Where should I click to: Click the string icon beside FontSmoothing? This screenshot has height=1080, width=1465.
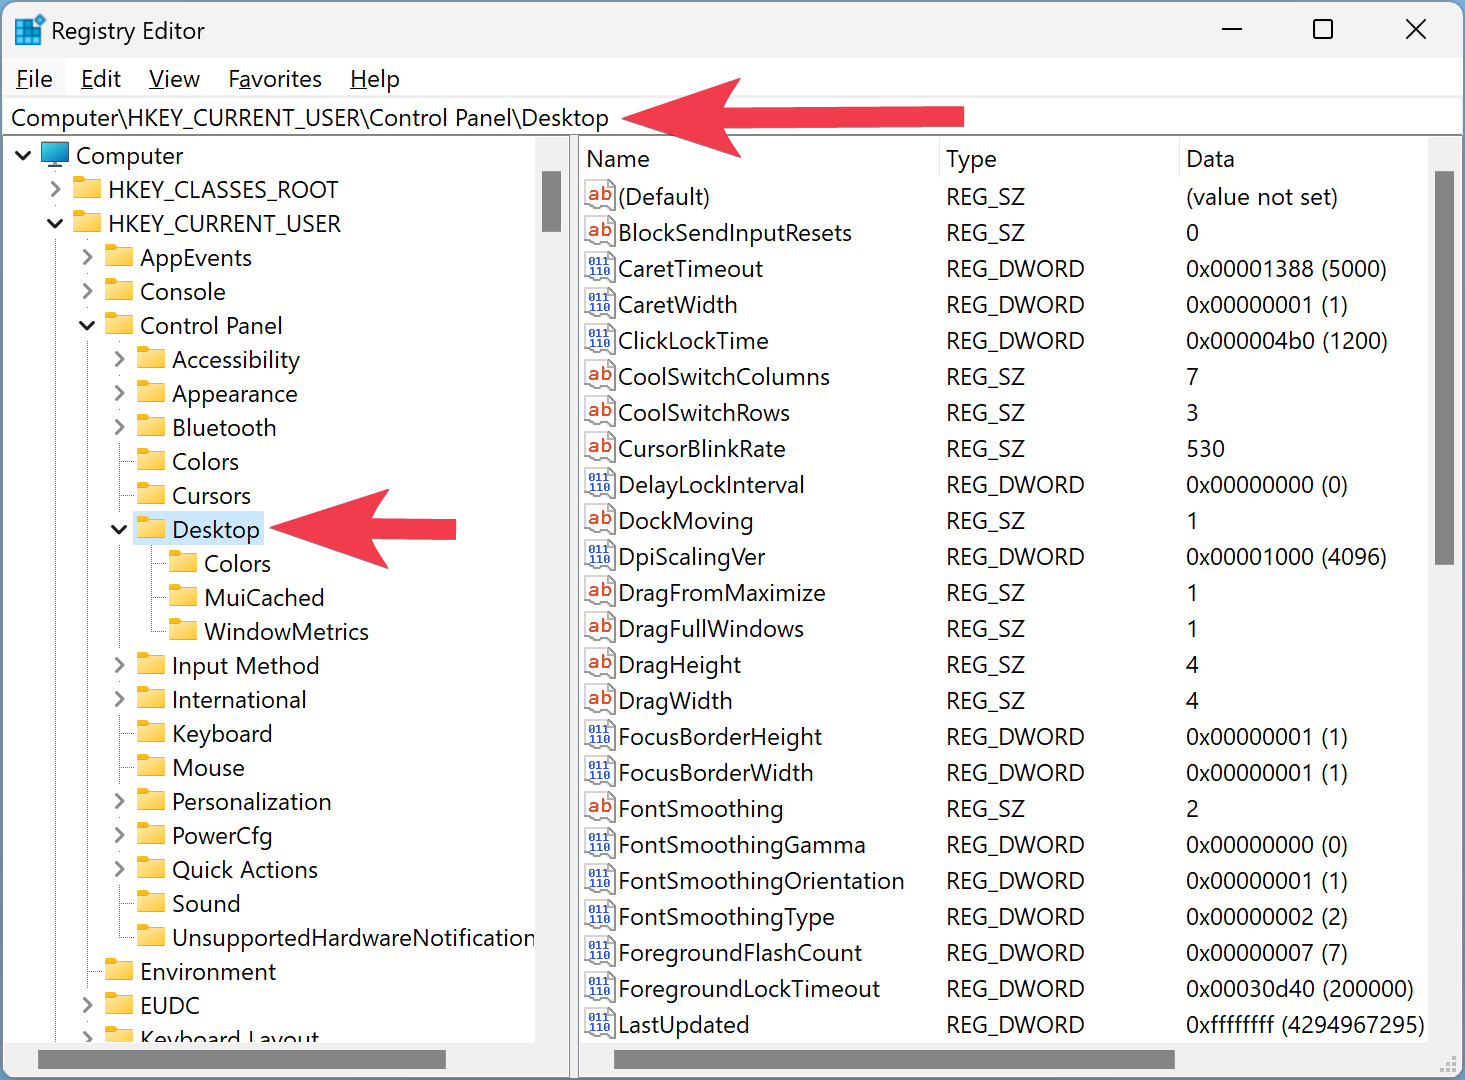click(600, 807)
